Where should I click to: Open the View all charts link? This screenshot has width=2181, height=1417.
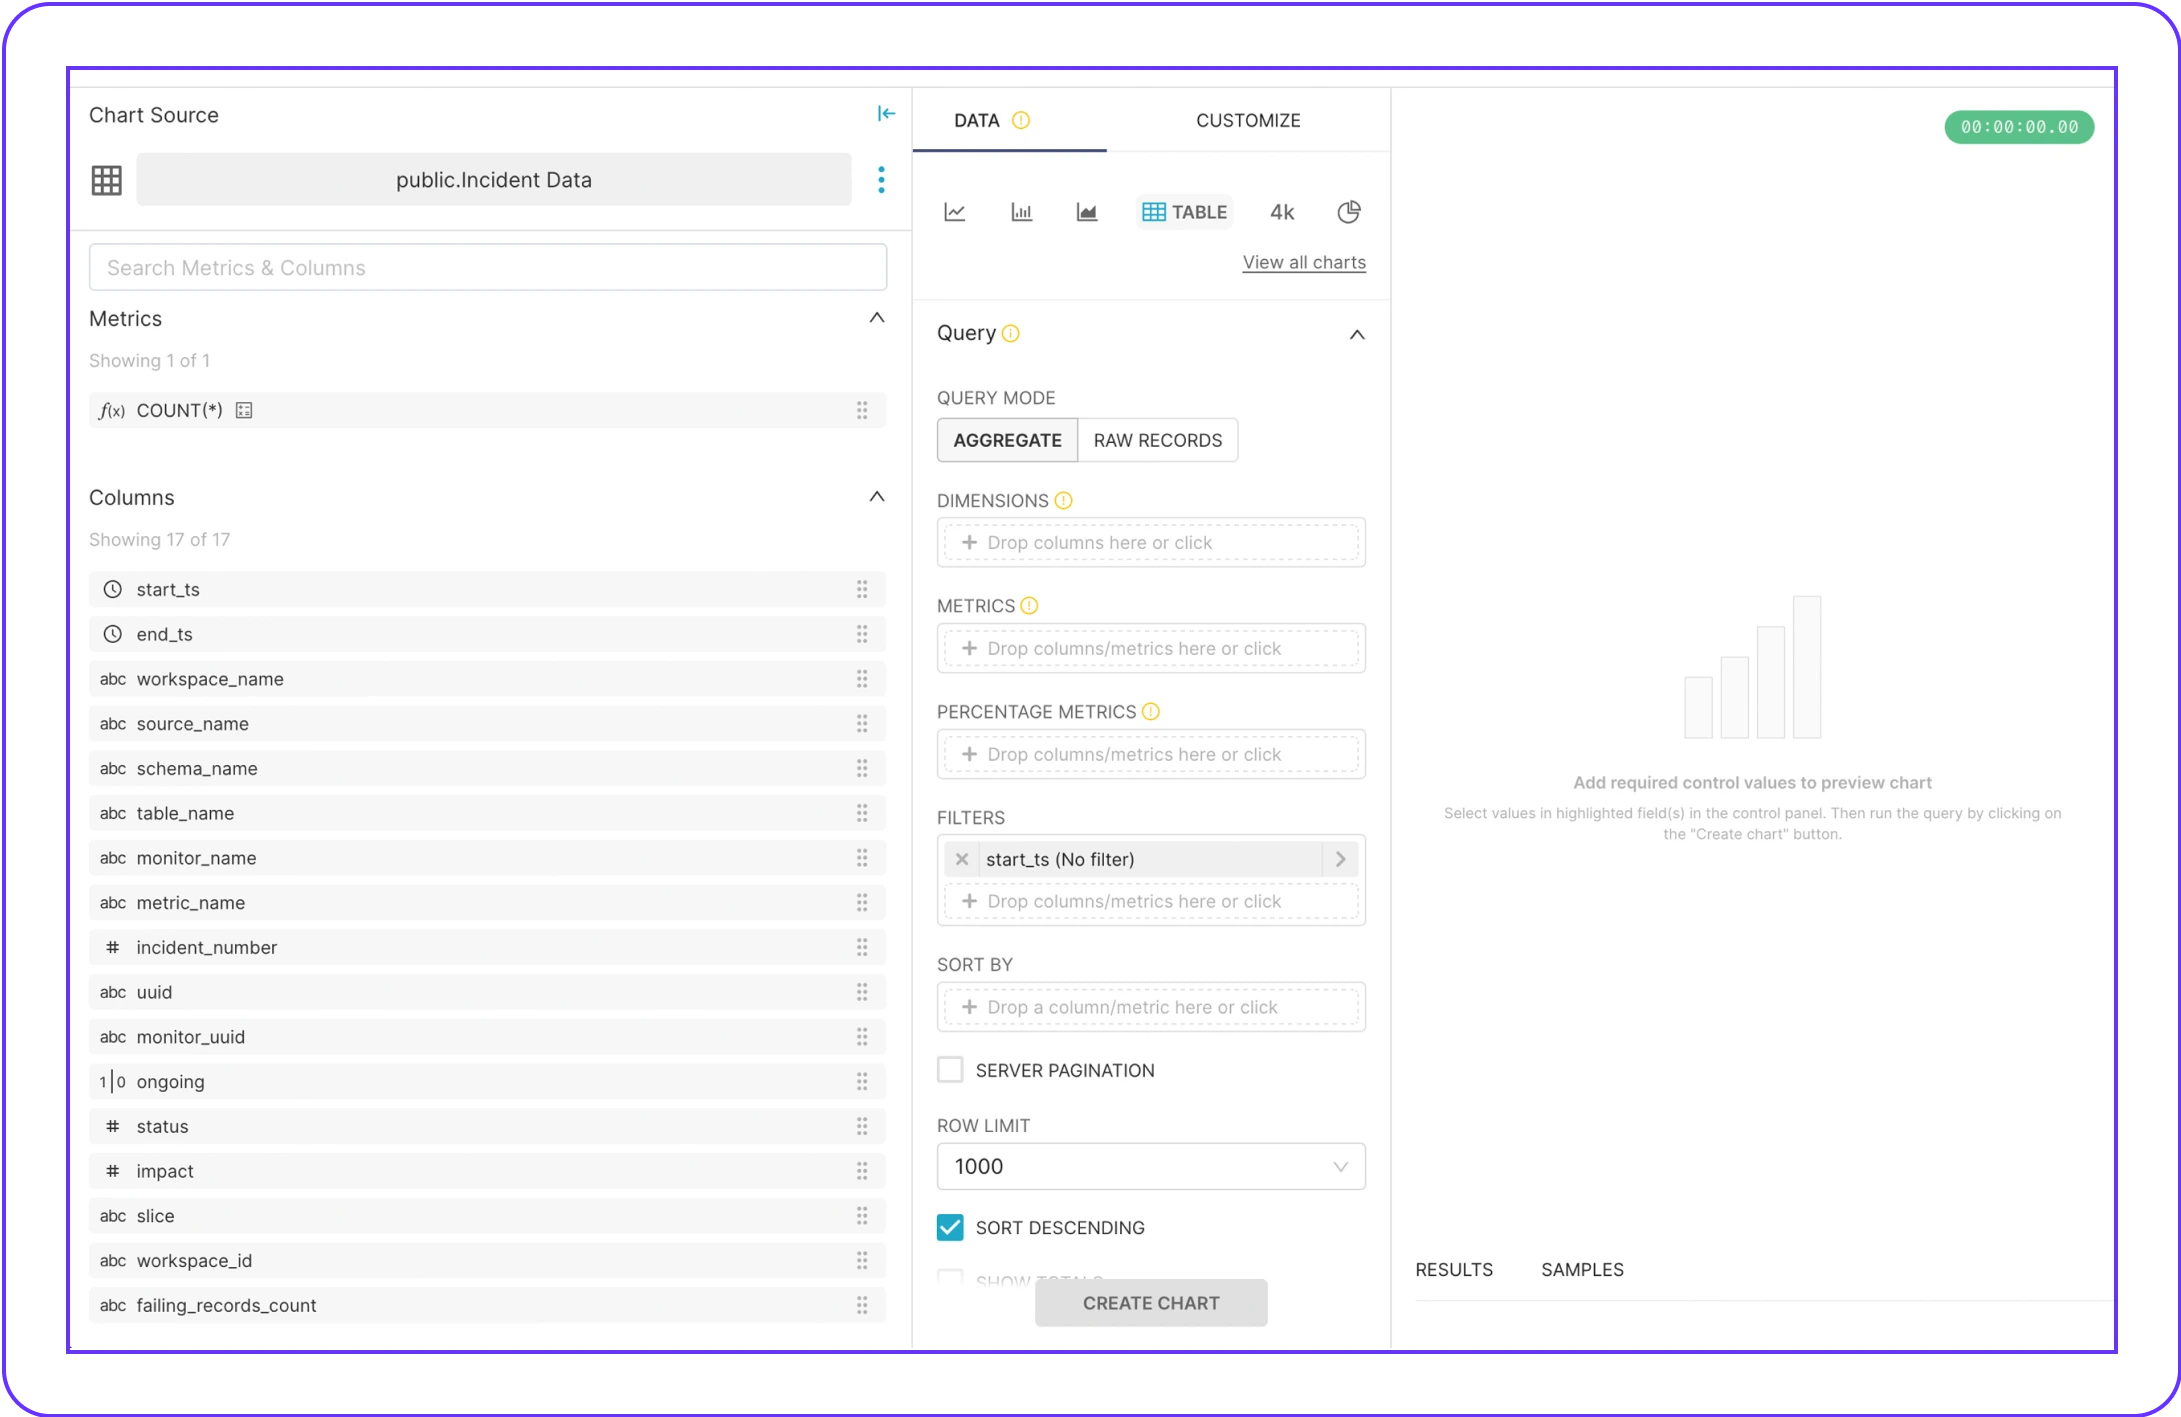tap(1303, 262)
